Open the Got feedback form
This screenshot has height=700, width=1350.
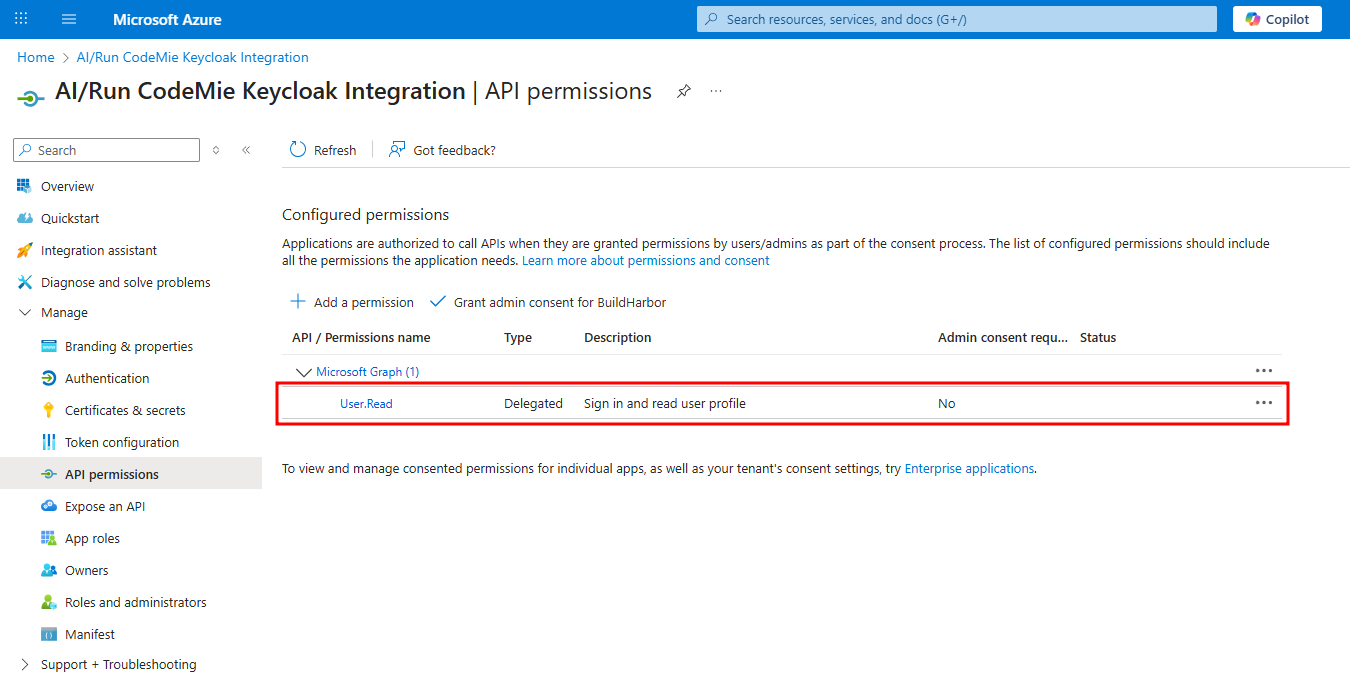click(441, 149)
